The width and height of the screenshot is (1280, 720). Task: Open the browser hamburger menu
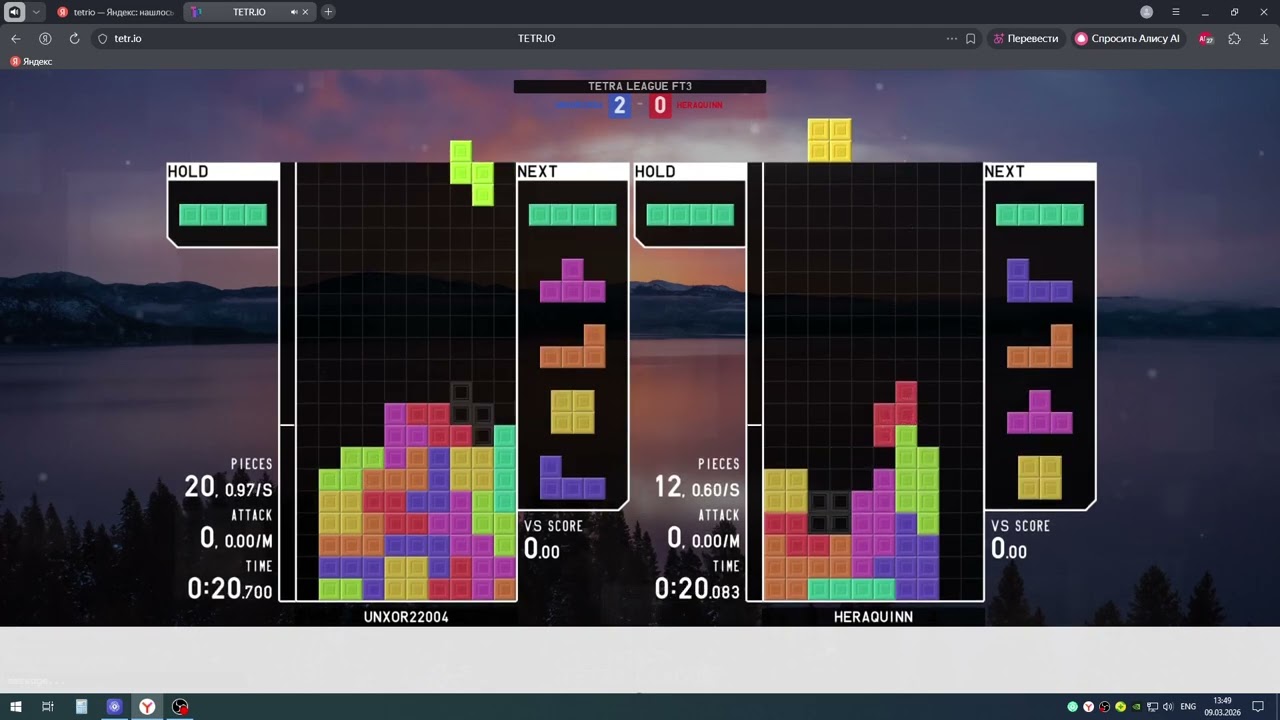coord(1176,12)
